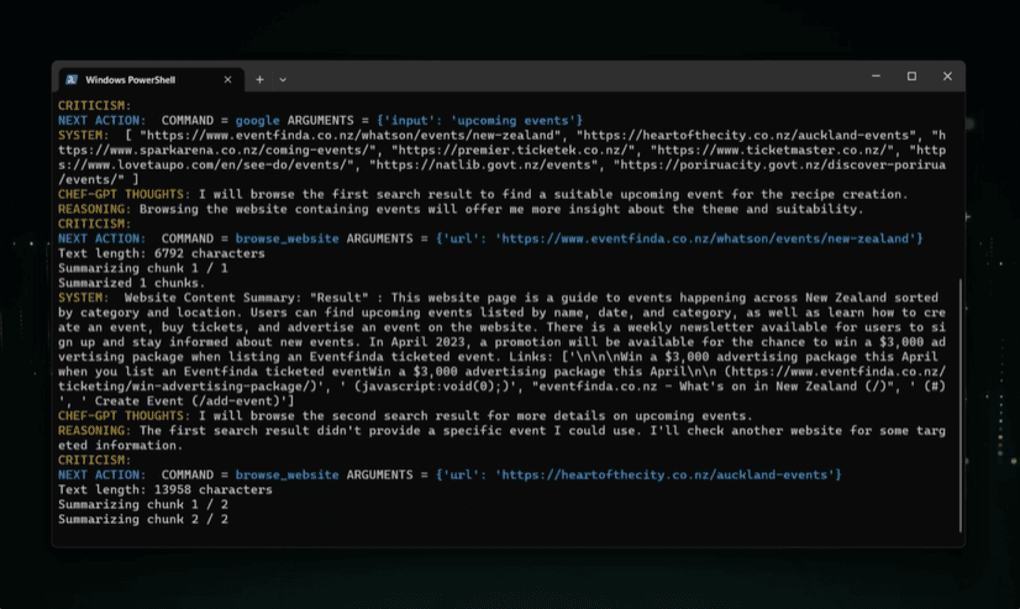Click 'Text length: 13958 characters'
The image size is (1020, 609).
pyautogui.click(x=165, y=490)
